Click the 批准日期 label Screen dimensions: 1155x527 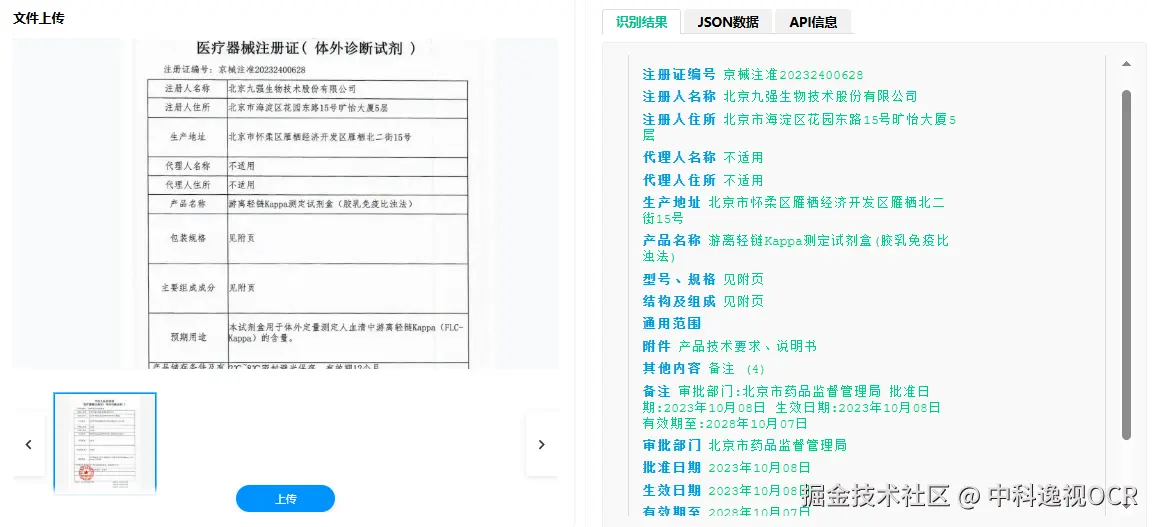coord(672,467)
